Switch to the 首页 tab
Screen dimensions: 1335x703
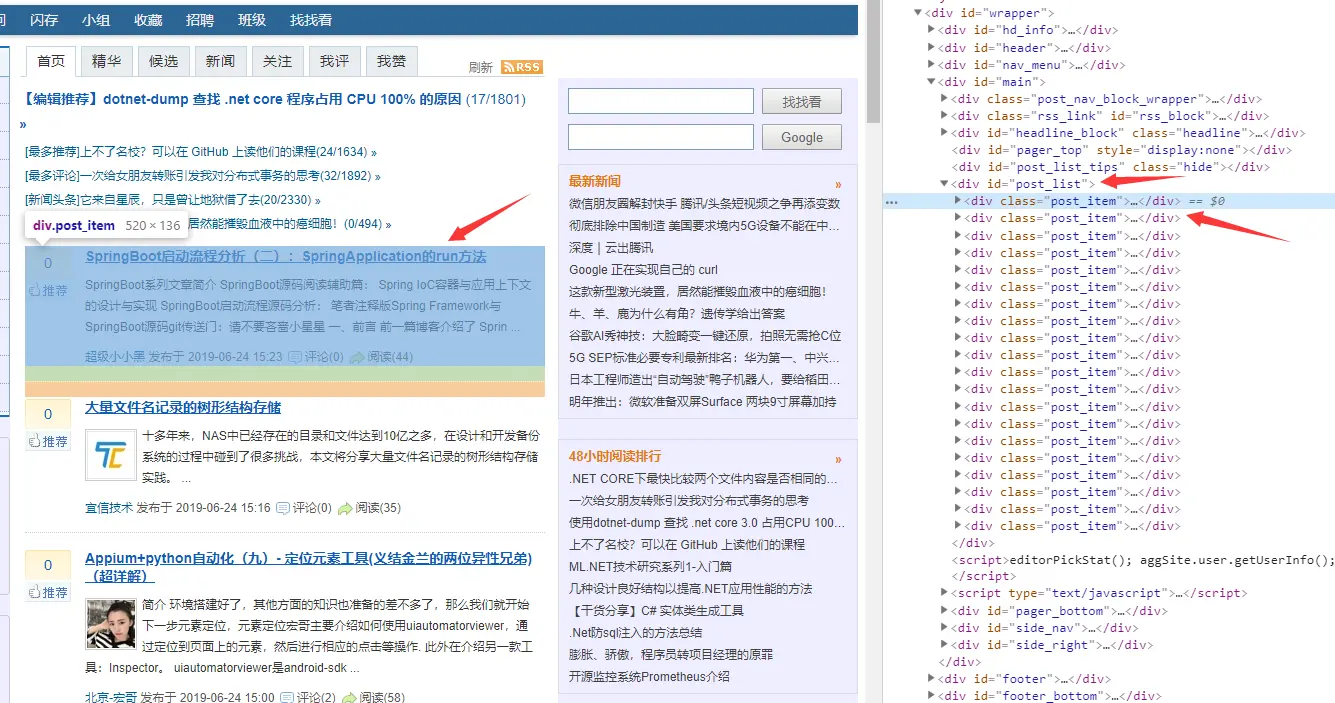point(51,61)
